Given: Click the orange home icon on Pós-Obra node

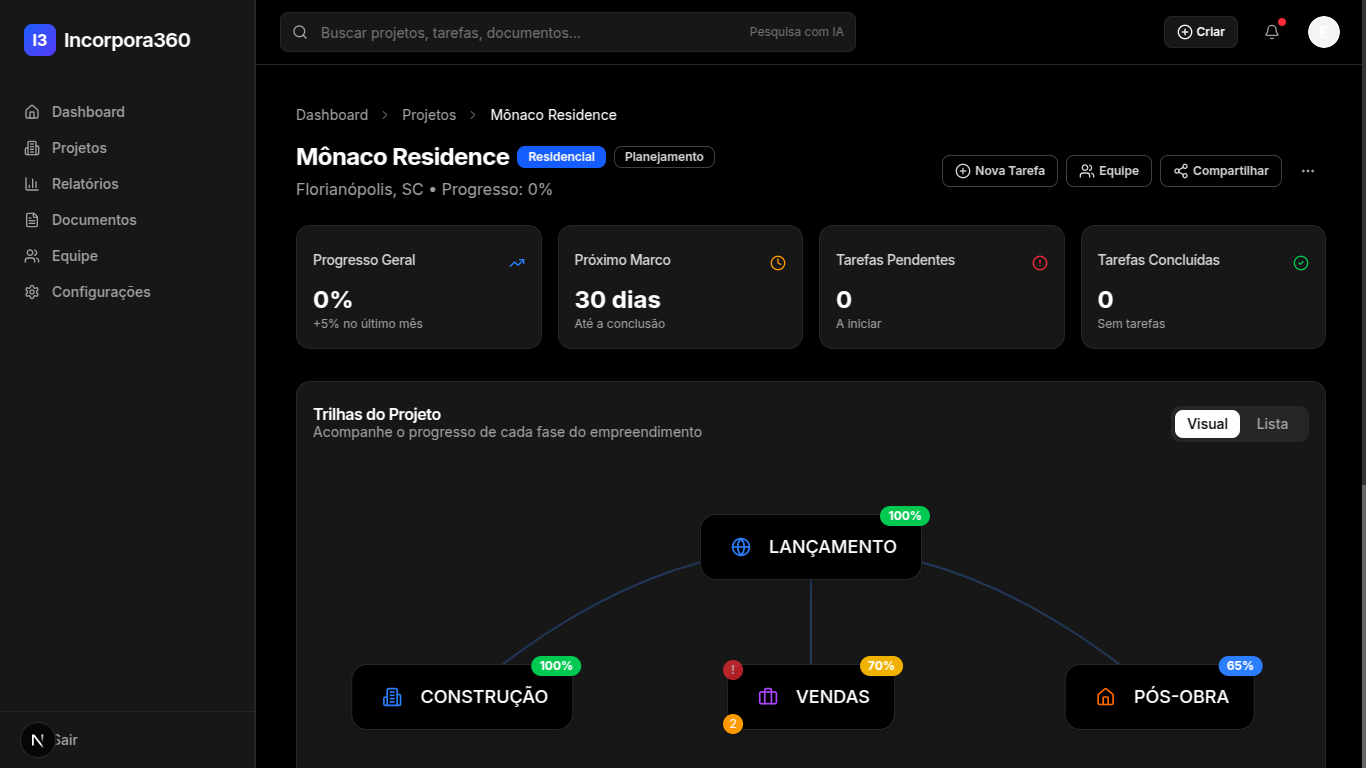Looking at the screenshot, I should pos(1104,697).
